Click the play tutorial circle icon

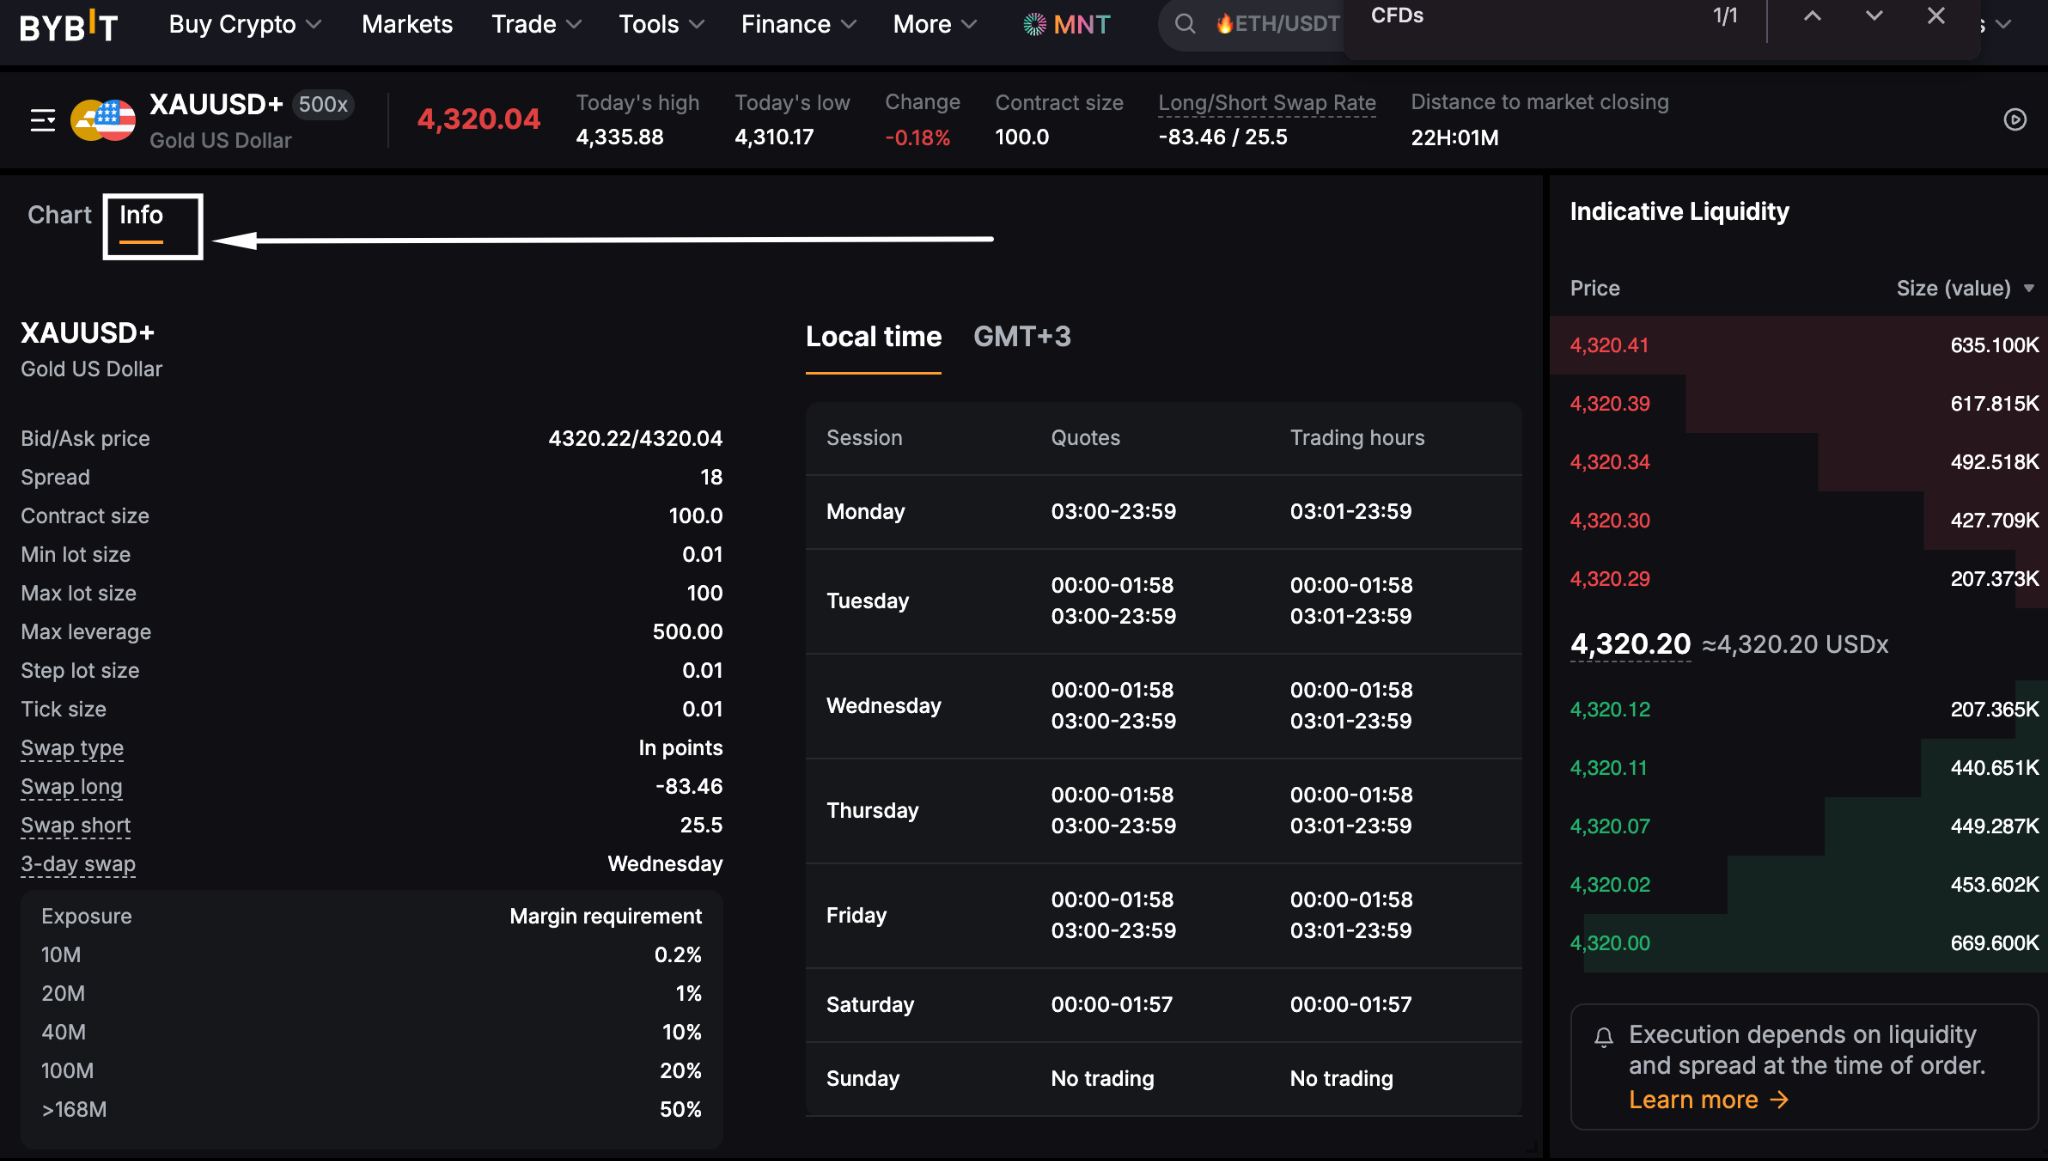(x=2015, y=120)
